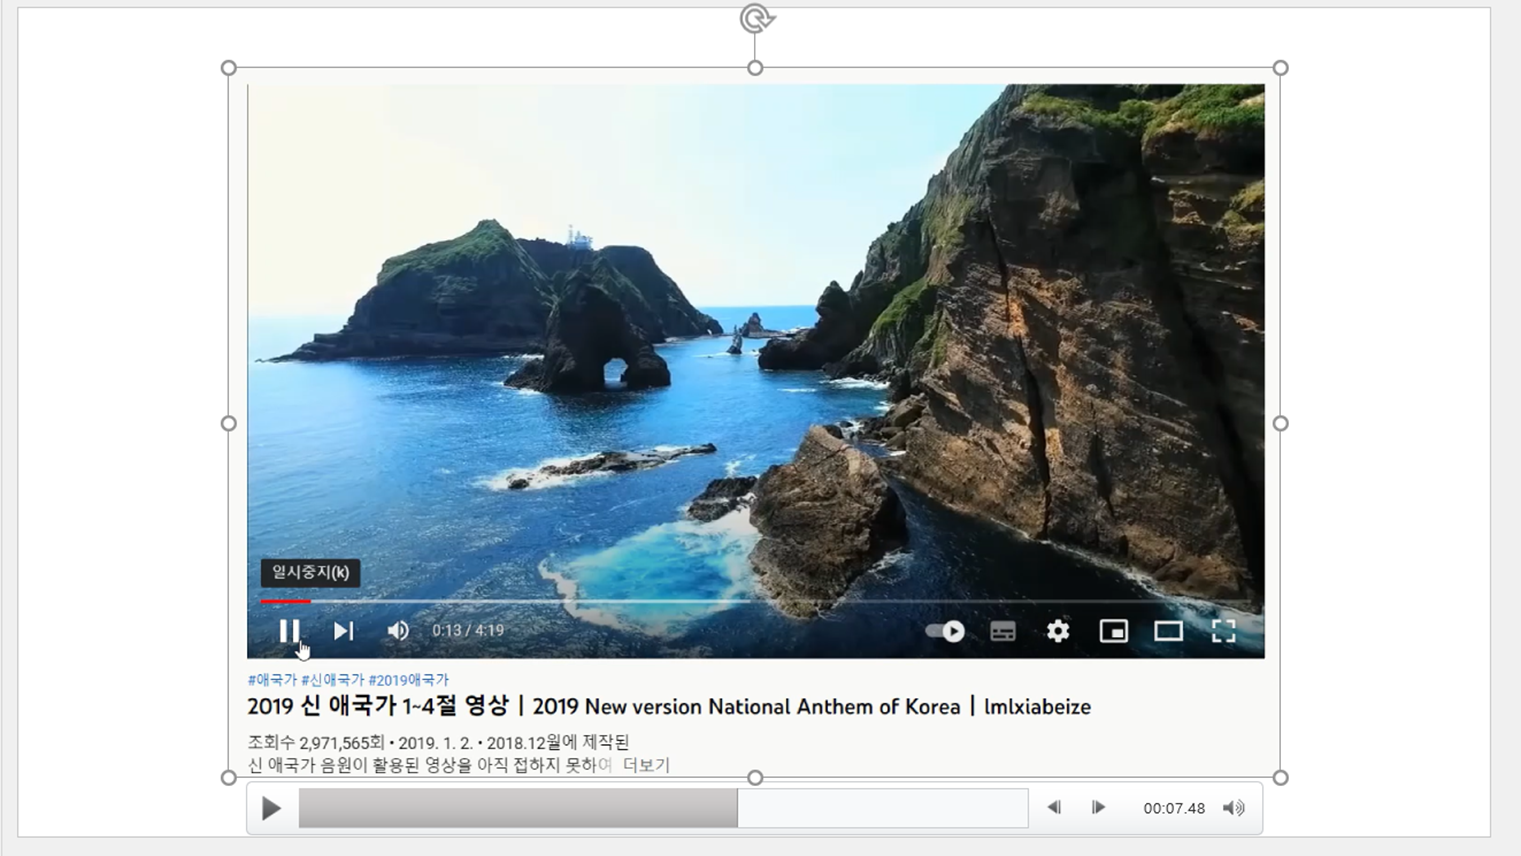This screenshot has height=856, width=1521.
Task: Open YouTube player settings gear
Action: click(x=1058, y=631)
